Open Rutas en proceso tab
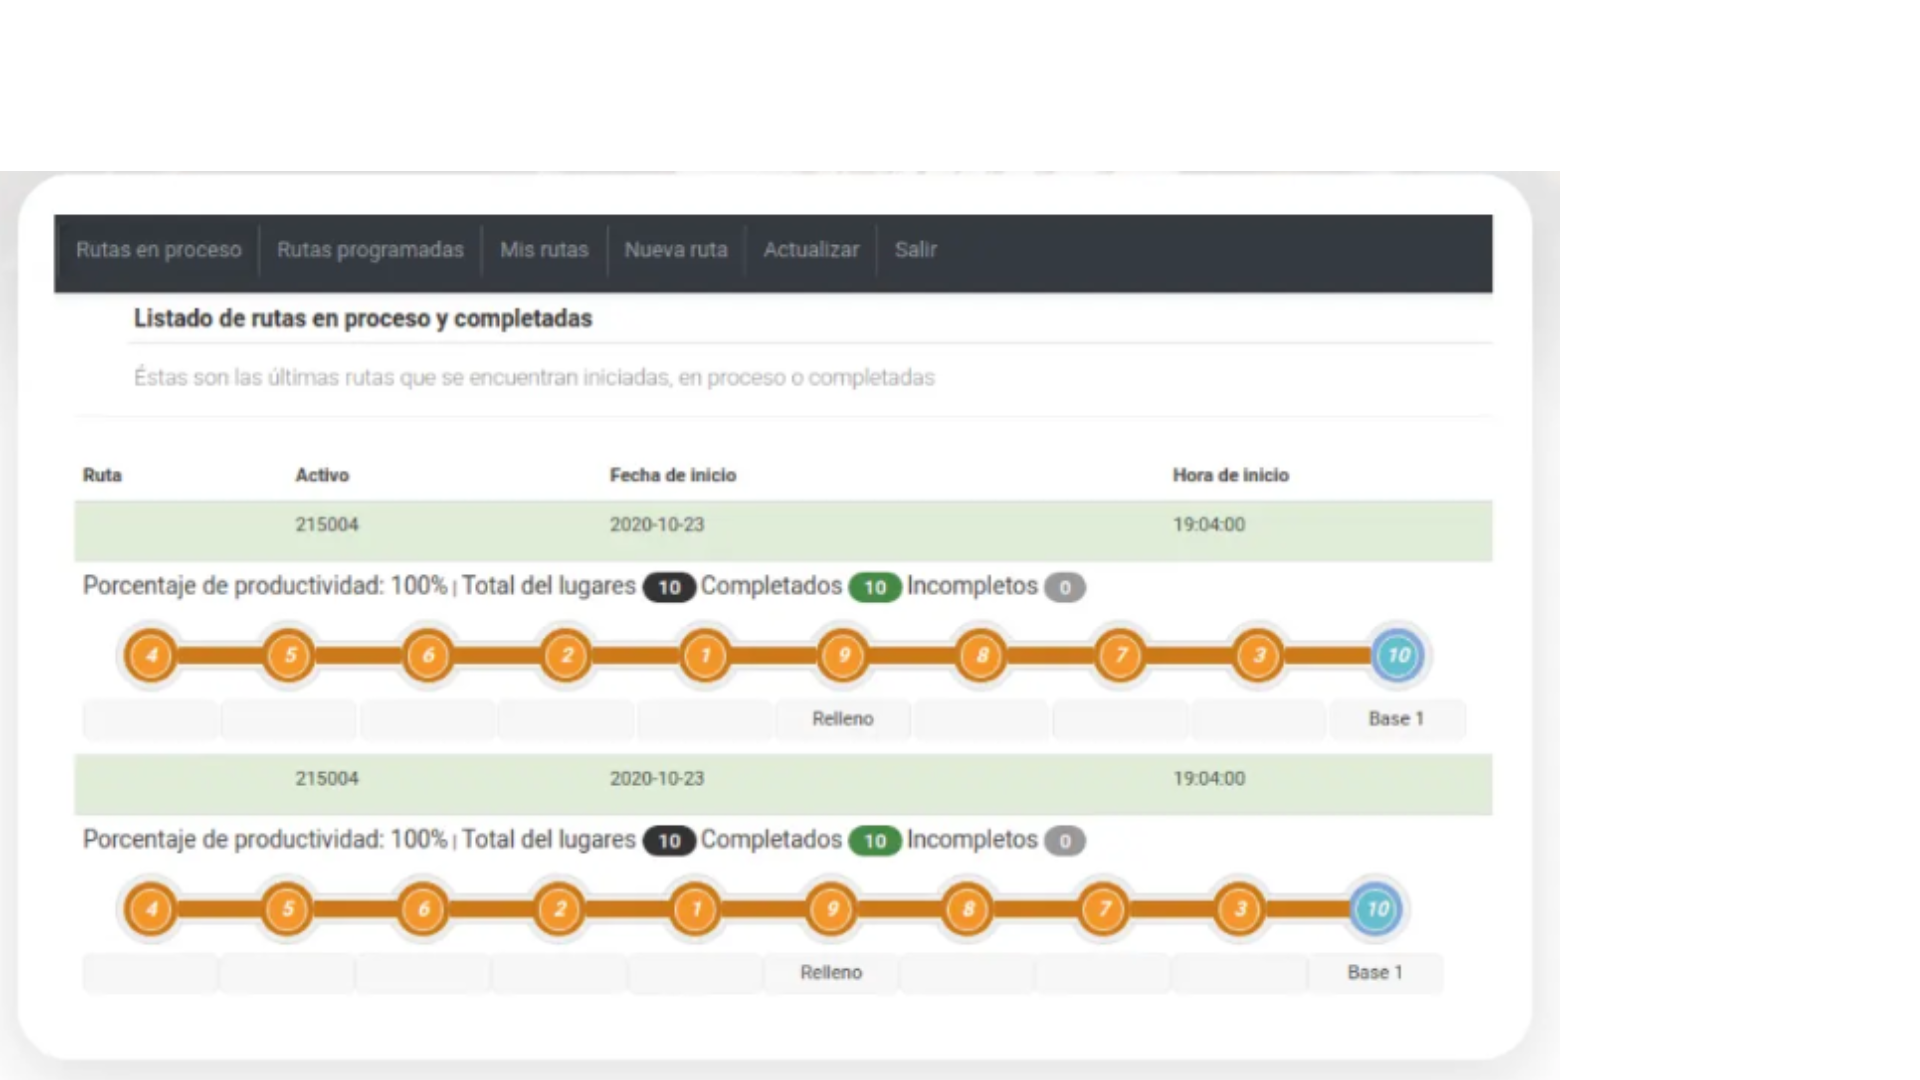Viewport: 1920px width, 1080px height. point(158,250)
